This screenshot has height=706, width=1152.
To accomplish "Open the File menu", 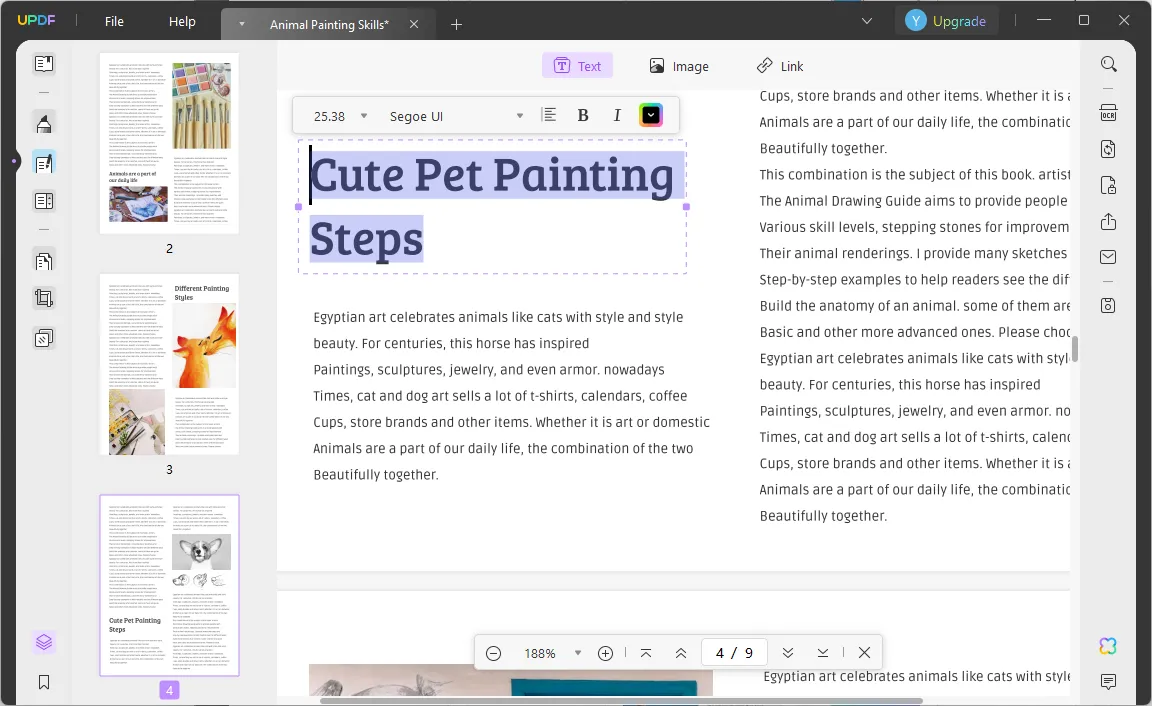I will [x=113, y=20].
